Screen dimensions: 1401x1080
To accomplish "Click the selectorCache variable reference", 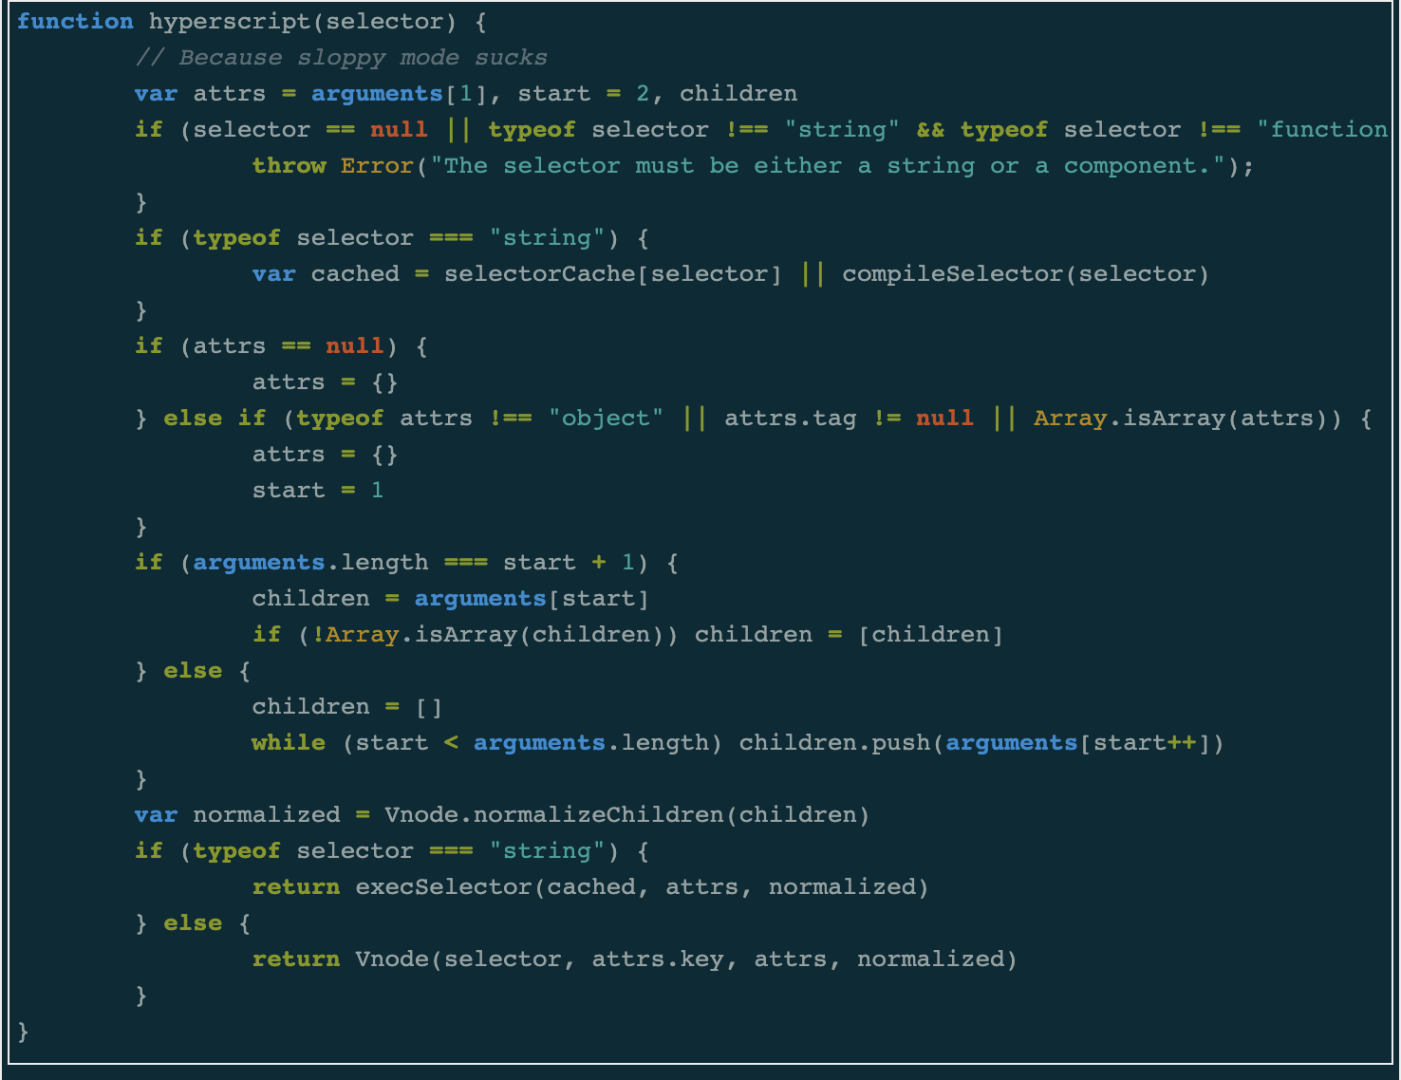I will click(x=539, y=273).
